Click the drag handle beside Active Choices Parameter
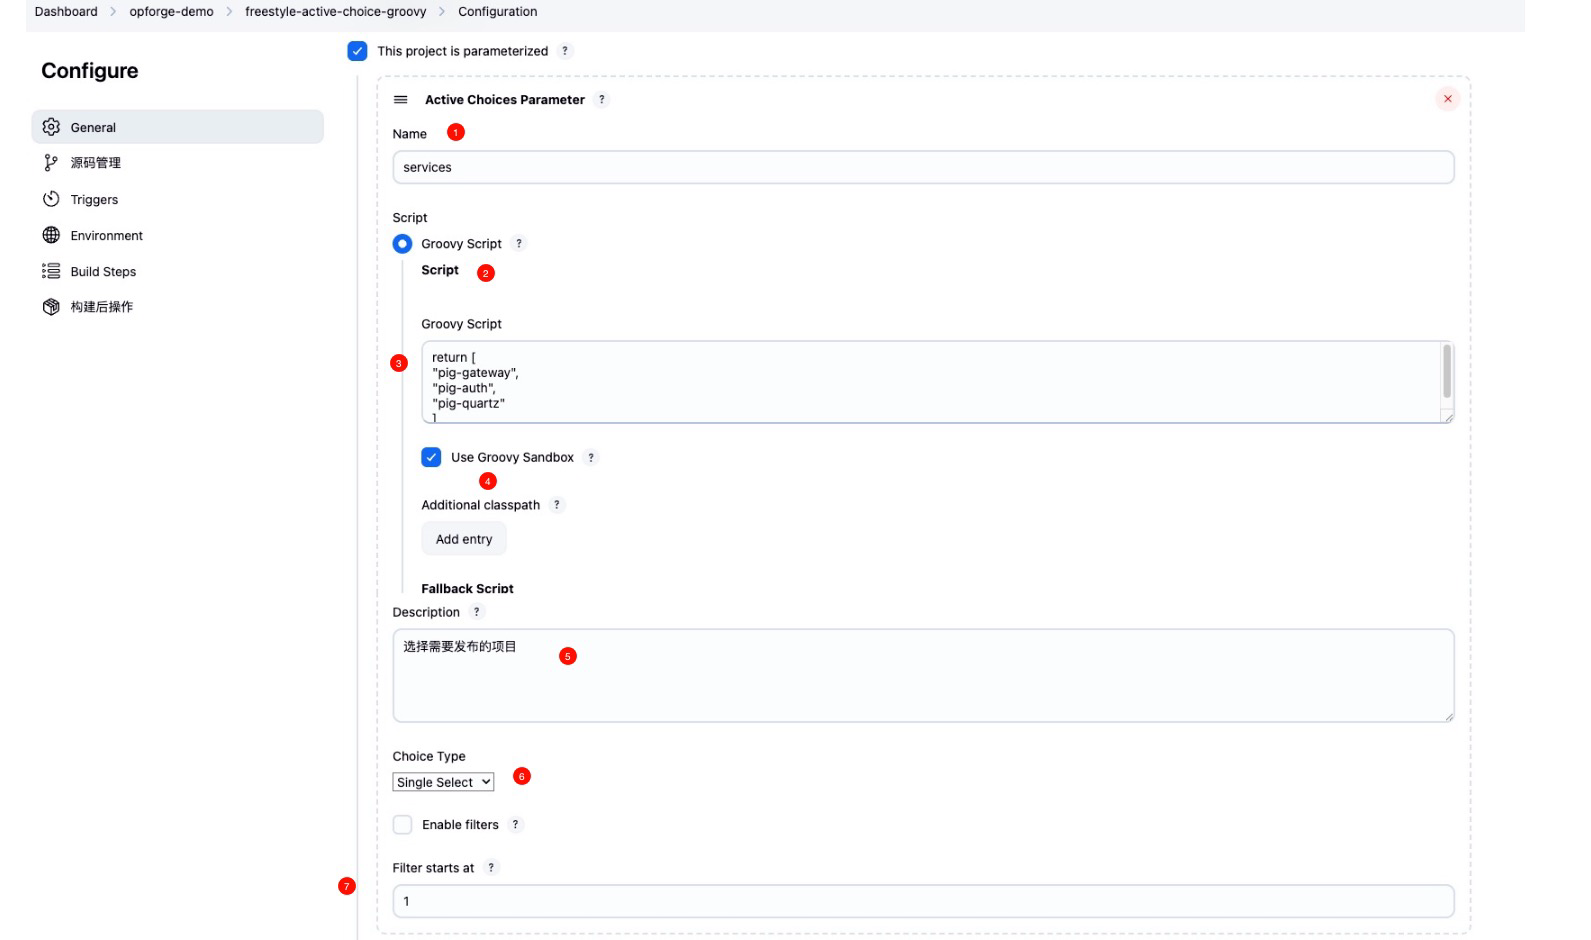The image size is (1591, 940). pyautogui.click(x=401, y=100)
